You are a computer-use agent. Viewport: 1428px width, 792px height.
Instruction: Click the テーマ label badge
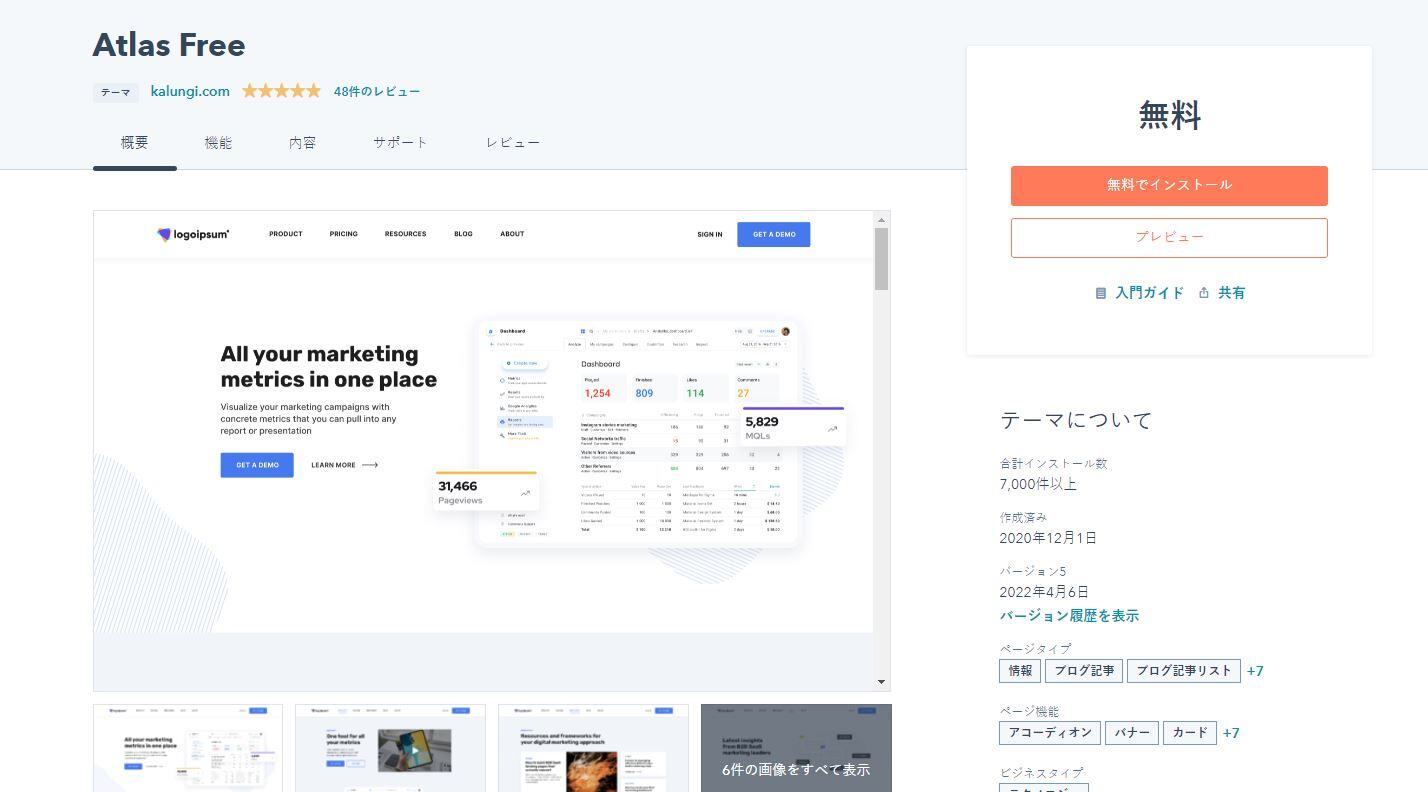[x=115, y=92]
